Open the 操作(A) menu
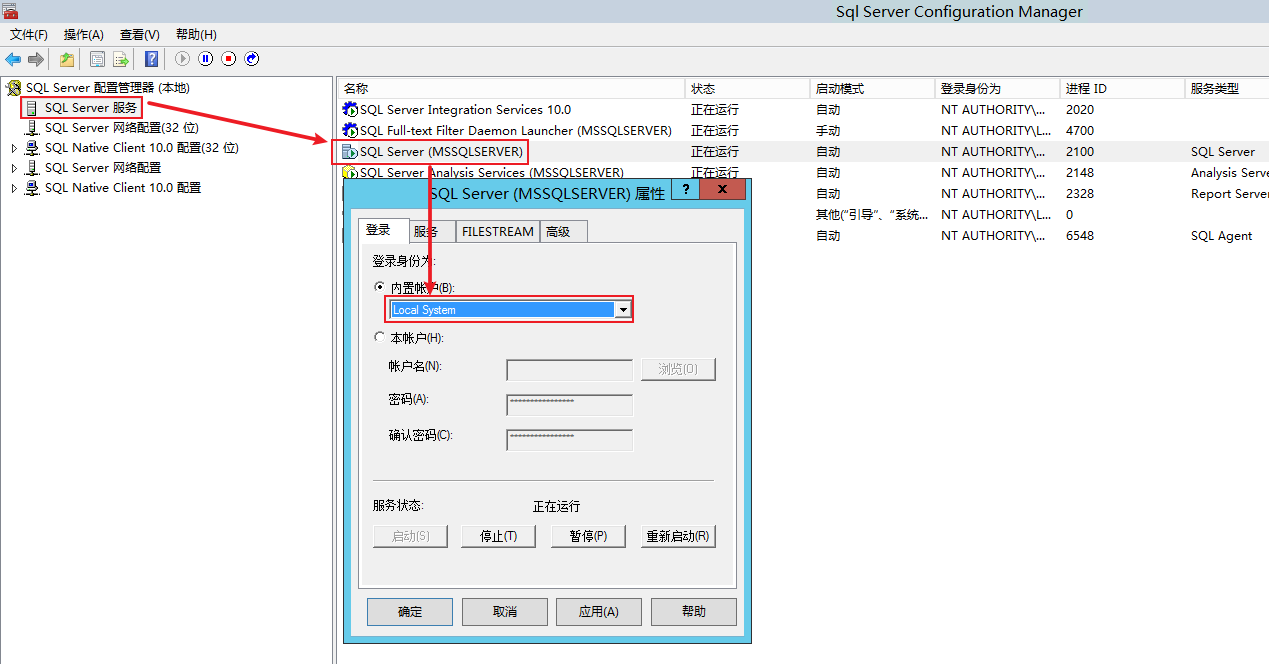Viewport: 1269px width, 664px height. pyautogui.click(x=83, y=34)
